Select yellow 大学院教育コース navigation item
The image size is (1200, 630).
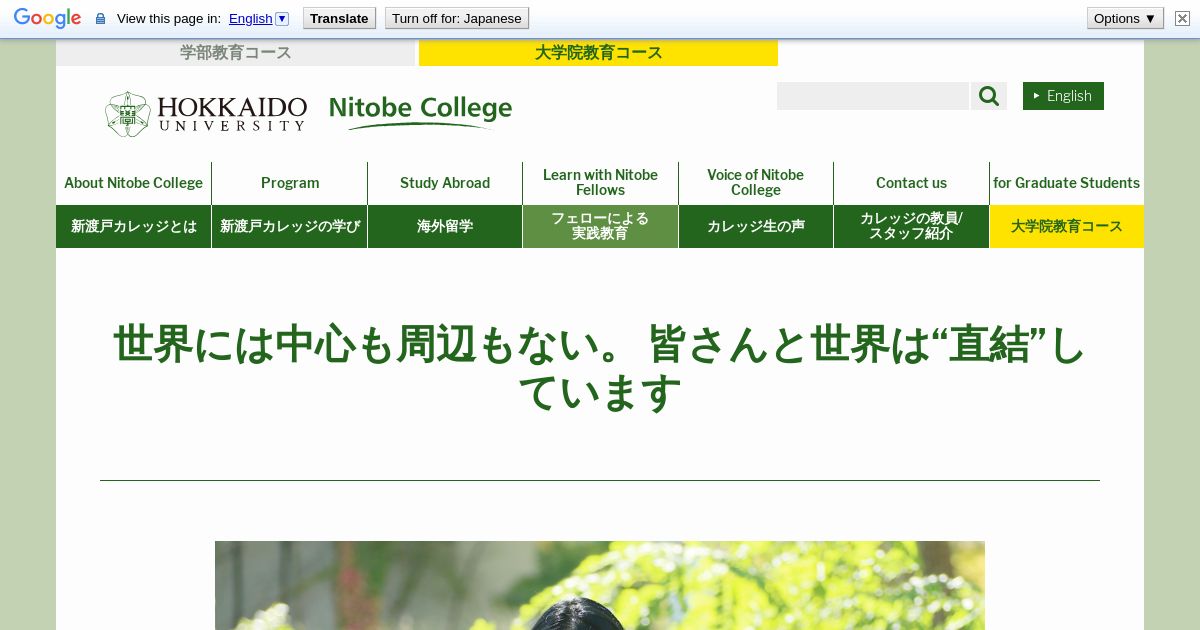point(1067,227)
